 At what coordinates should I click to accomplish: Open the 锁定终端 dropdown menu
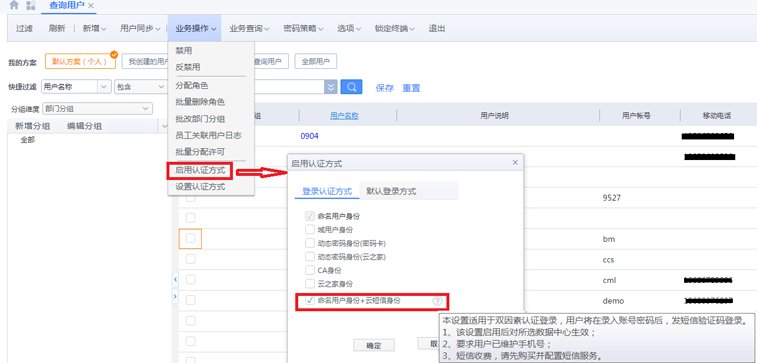point(395,28)
